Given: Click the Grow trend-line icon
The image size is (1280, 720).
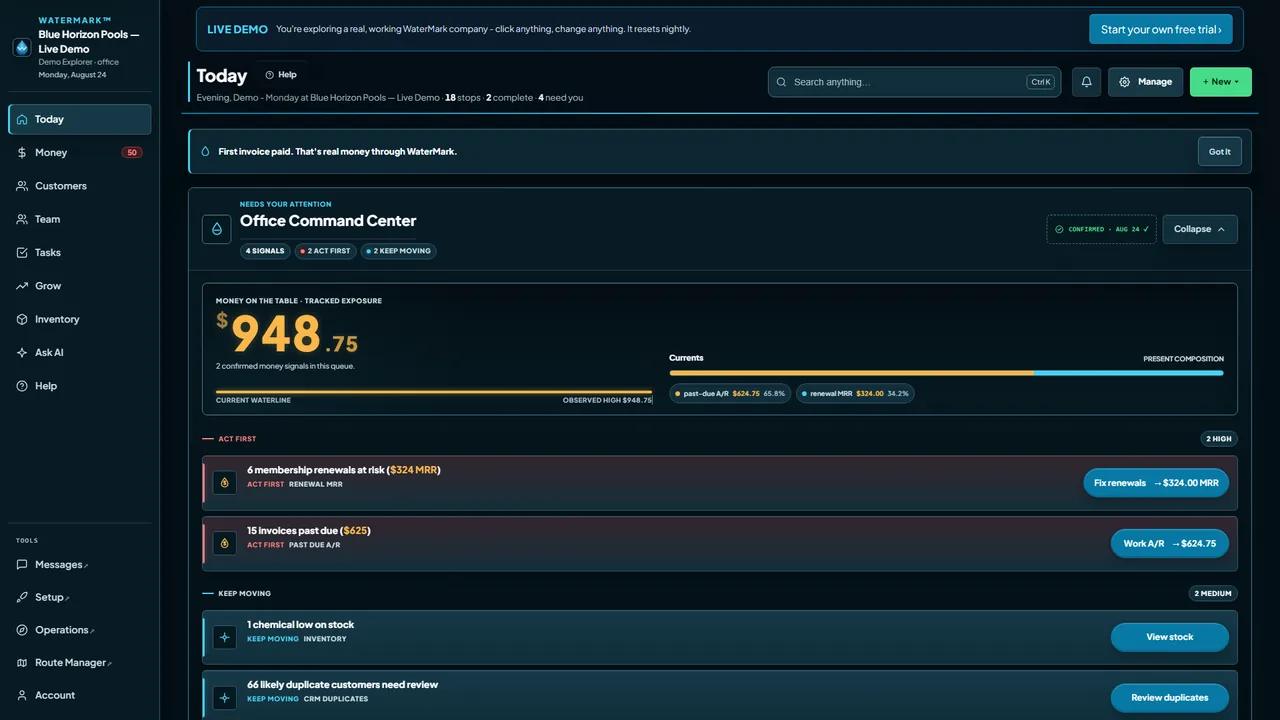Looking at the screenshot, I should pos(22,286).
